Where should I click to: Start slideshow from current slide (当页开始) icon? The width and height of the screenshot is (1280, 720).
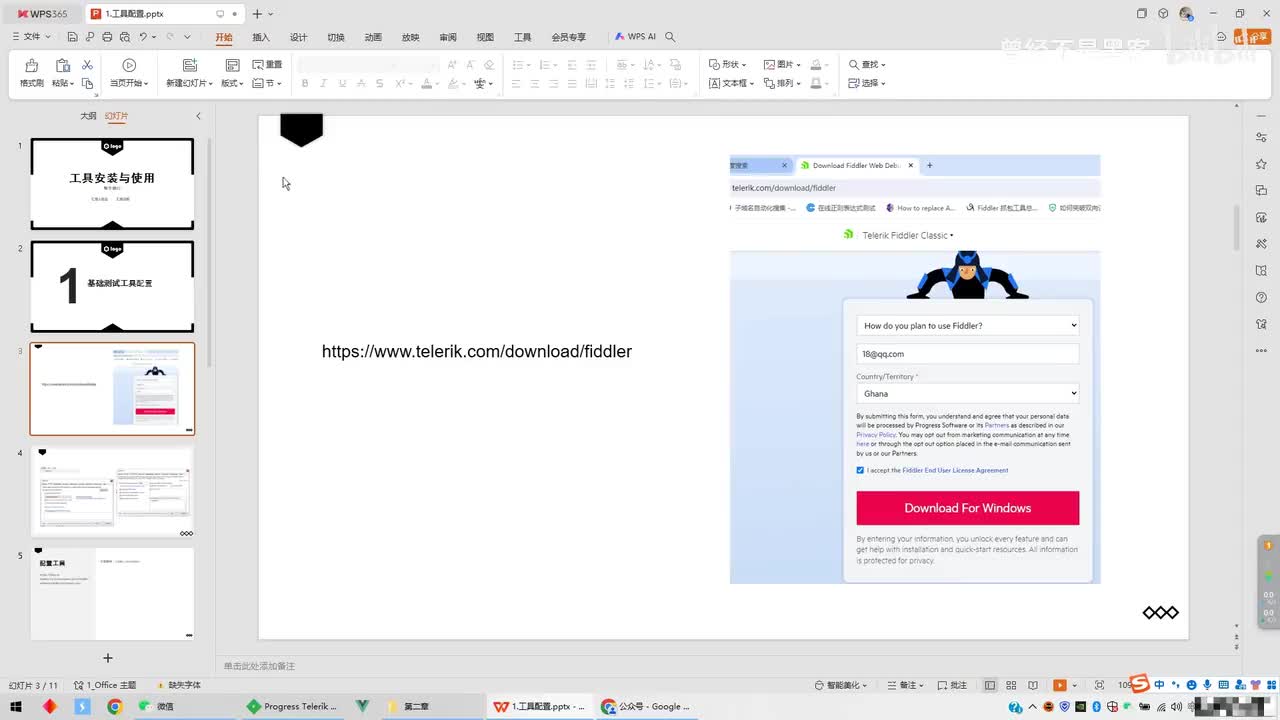click(129, 65)
